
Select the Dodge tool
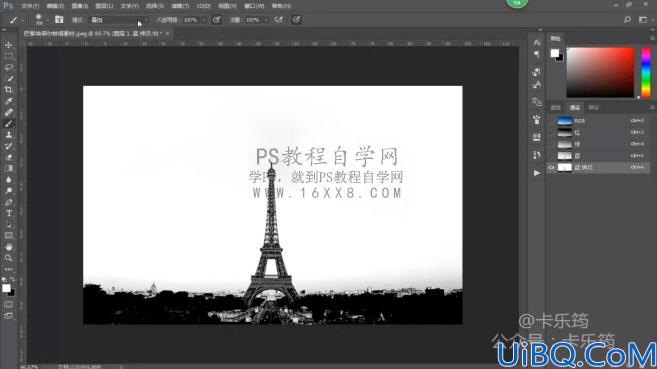click(8, 191)
